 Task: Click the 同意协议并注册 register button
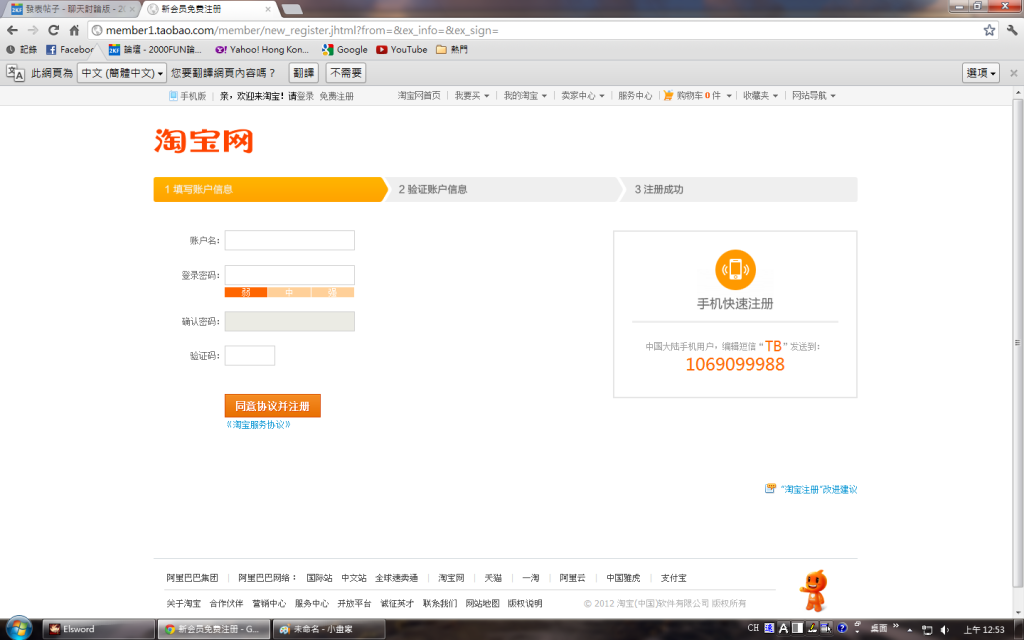[x=272, y=406]
